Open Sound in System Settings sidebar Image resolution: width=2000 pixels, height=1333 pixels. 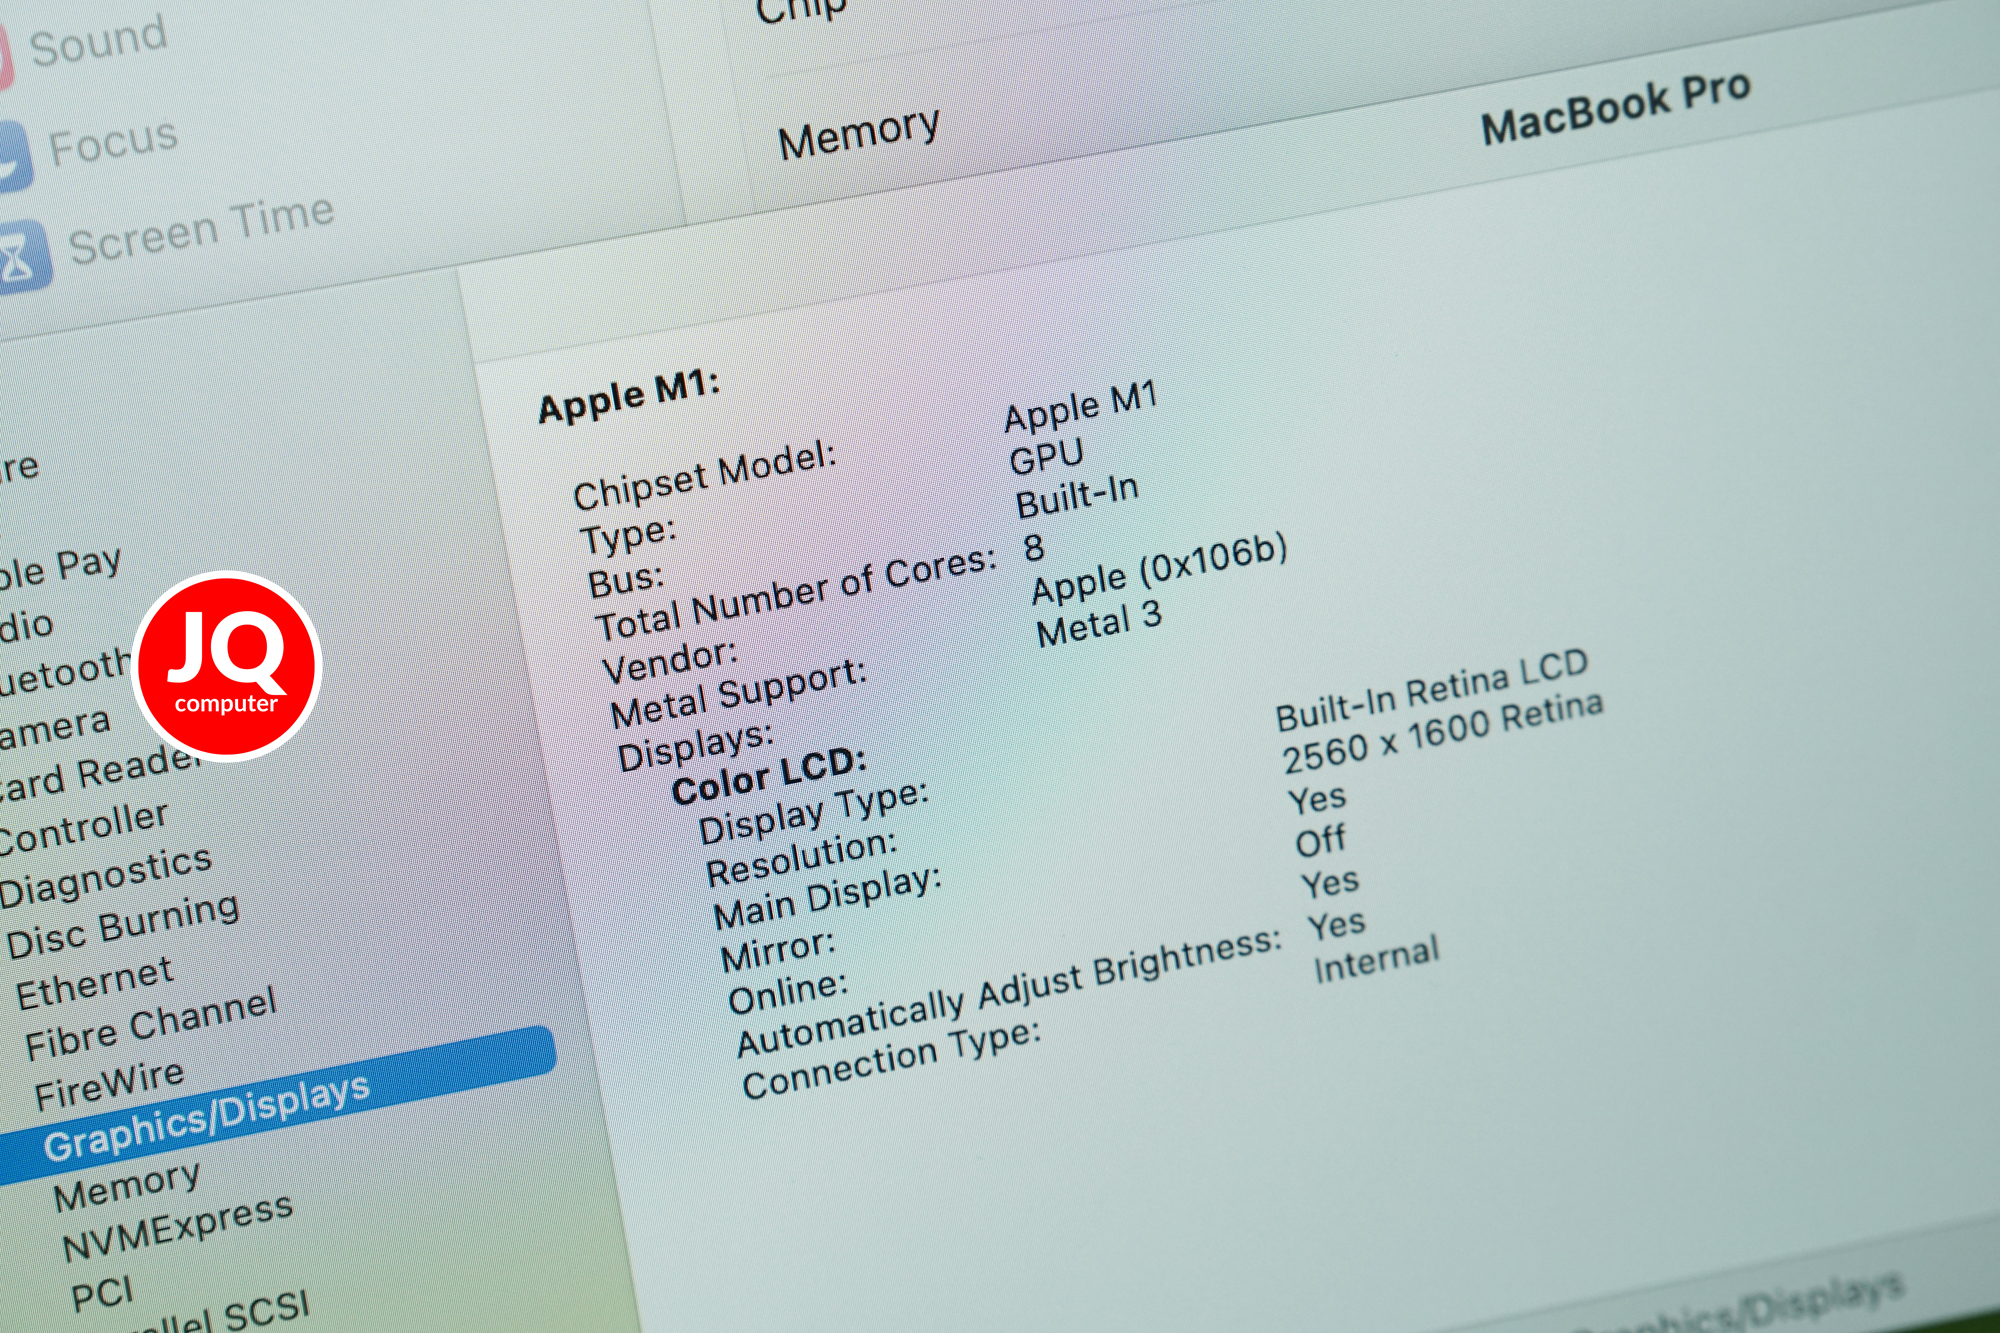coord(98,42)
